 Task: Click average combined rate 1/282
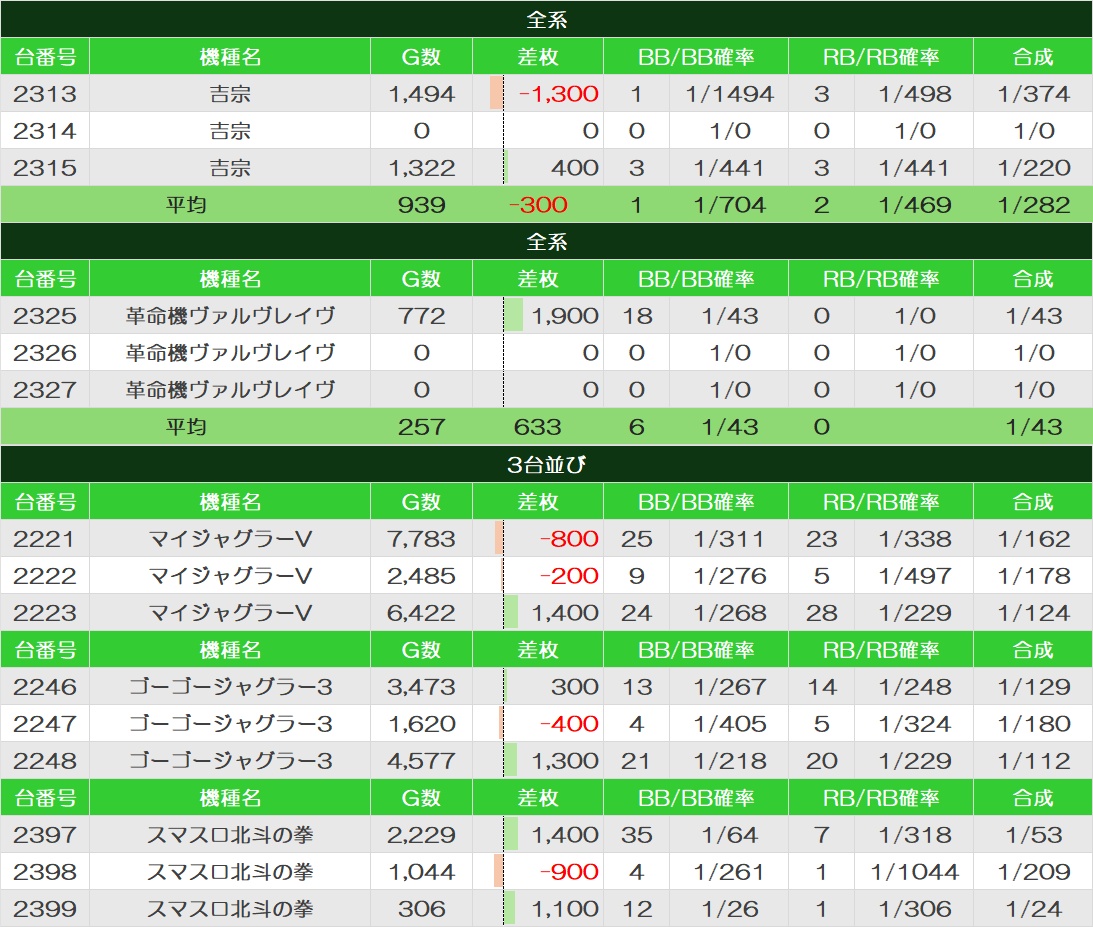click(1033, 204)
